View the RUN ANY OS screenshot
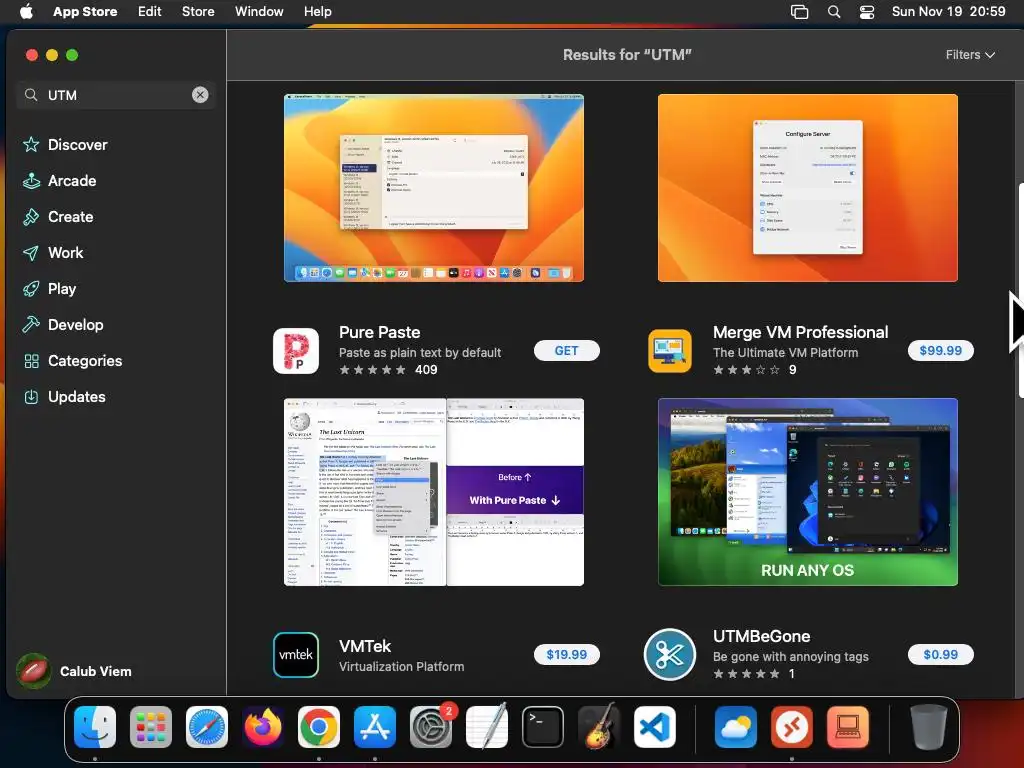This screenshot has width=1024, height=768. point(808,492)
